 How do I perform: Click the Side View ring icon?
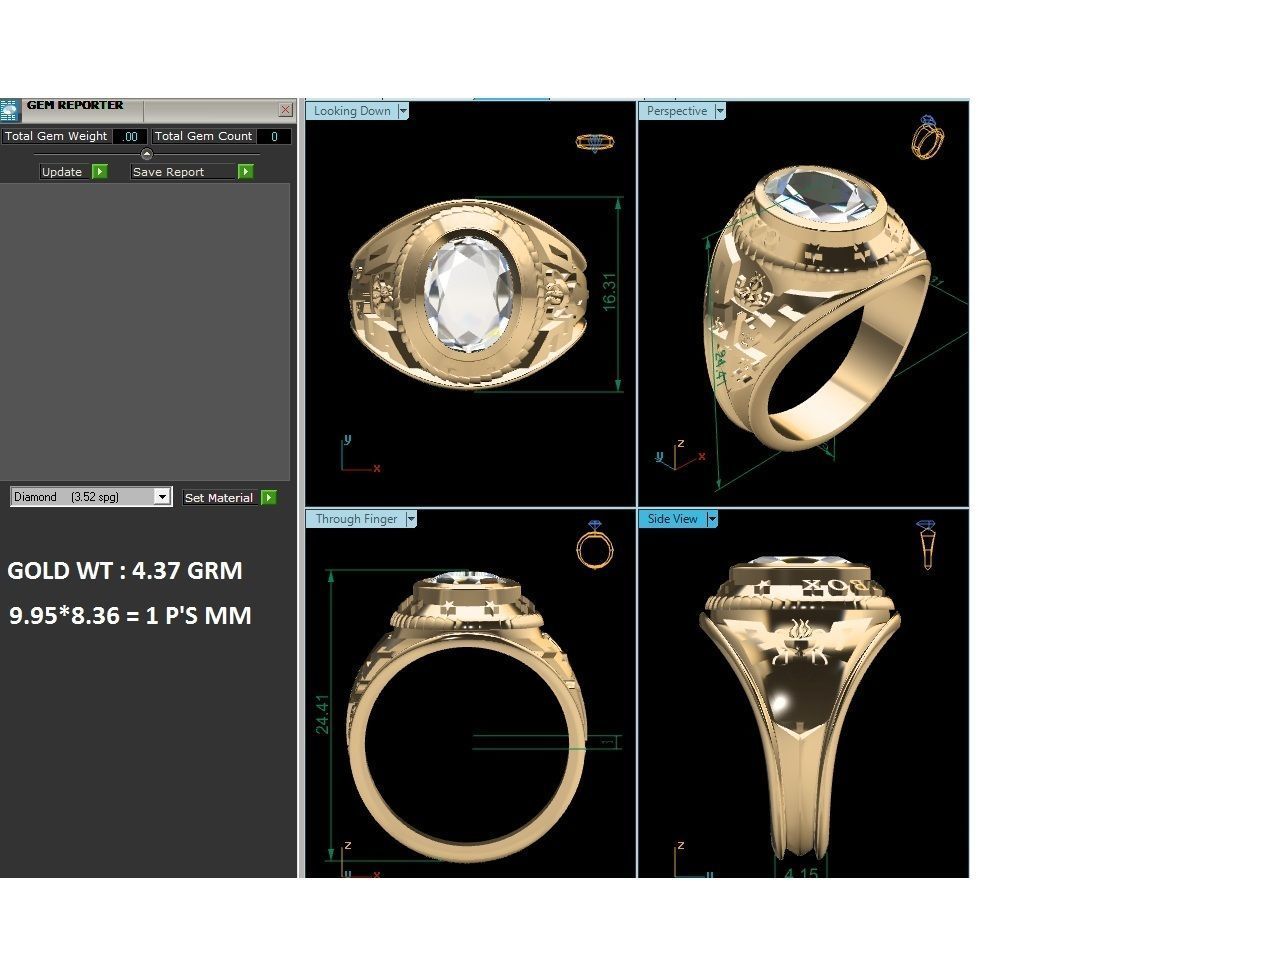pyautogui.click(x=927, y=545)
